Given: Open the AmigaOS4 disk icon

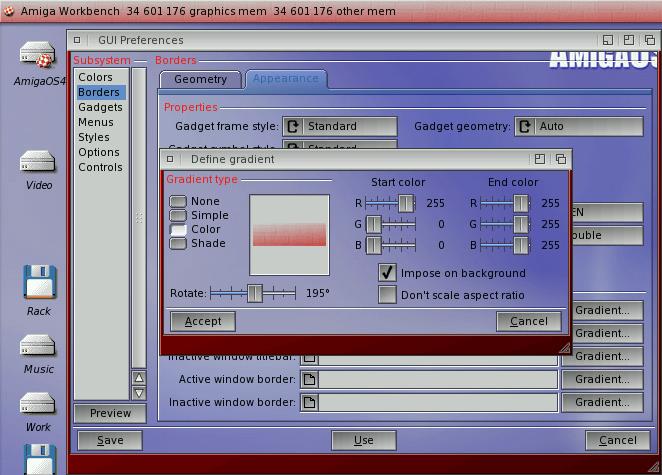Looking at the screenshot, I should (38, 55).
